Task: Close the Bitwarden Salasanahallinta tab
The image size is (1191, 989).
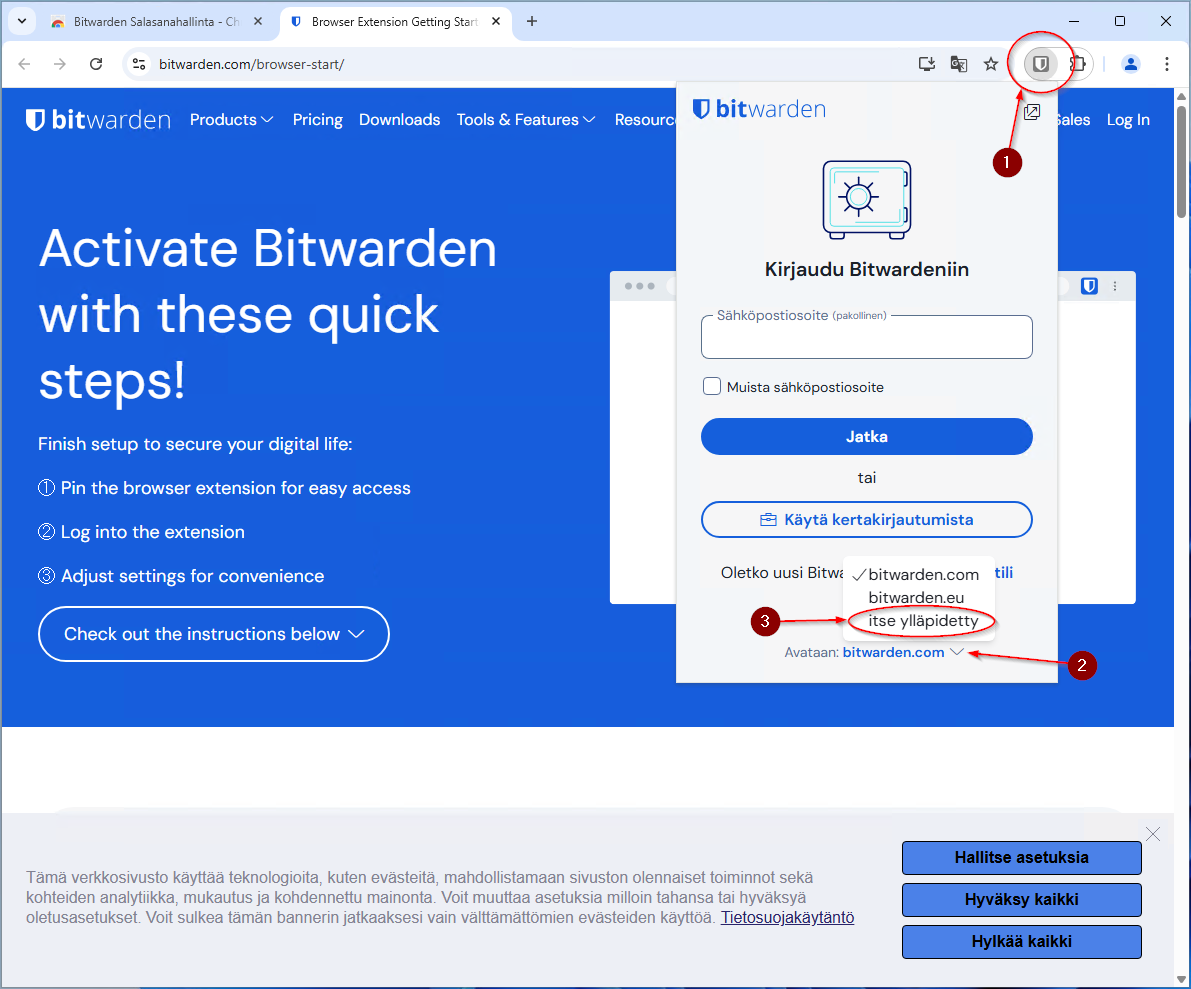Action: [258, 21]
